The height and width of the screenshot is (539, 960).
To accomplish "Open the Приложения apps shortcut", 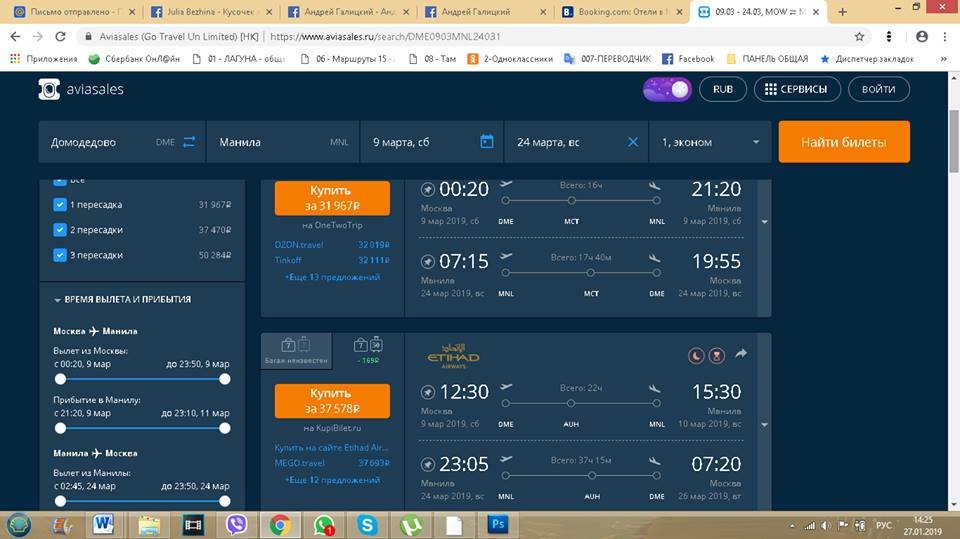I will point(44,59).
